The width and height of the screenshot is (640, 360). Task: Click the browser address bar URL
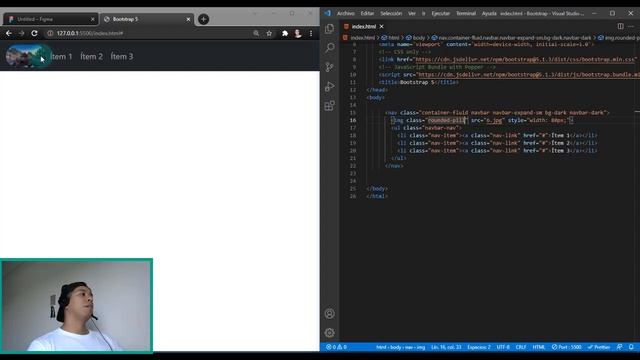coord(90,33)
